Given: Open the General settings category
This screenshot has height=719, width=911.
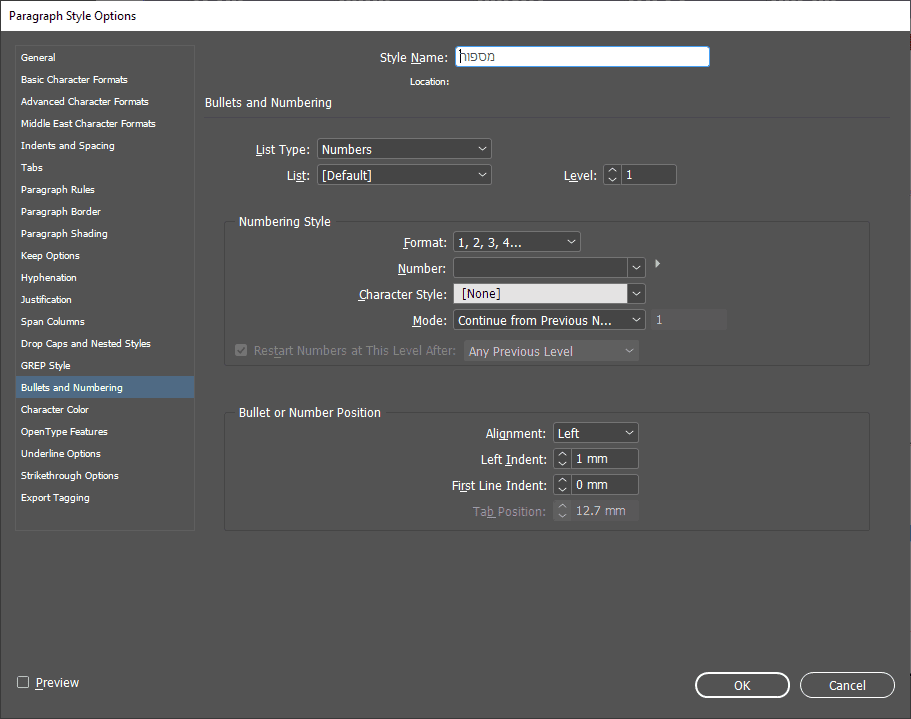Looking at the screenshot, I should click(105, 57).
